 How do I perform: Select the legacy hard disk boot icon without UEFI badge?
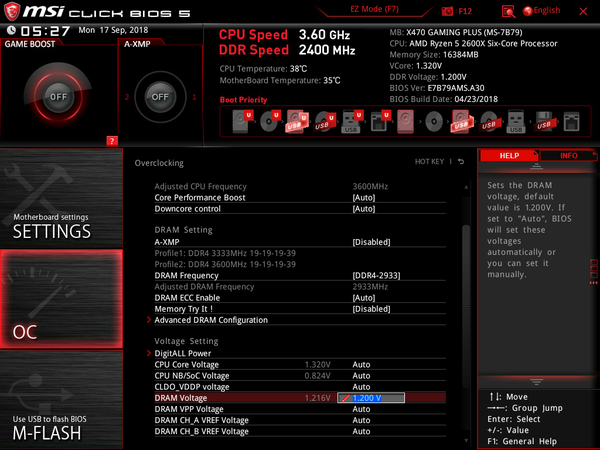406,122
